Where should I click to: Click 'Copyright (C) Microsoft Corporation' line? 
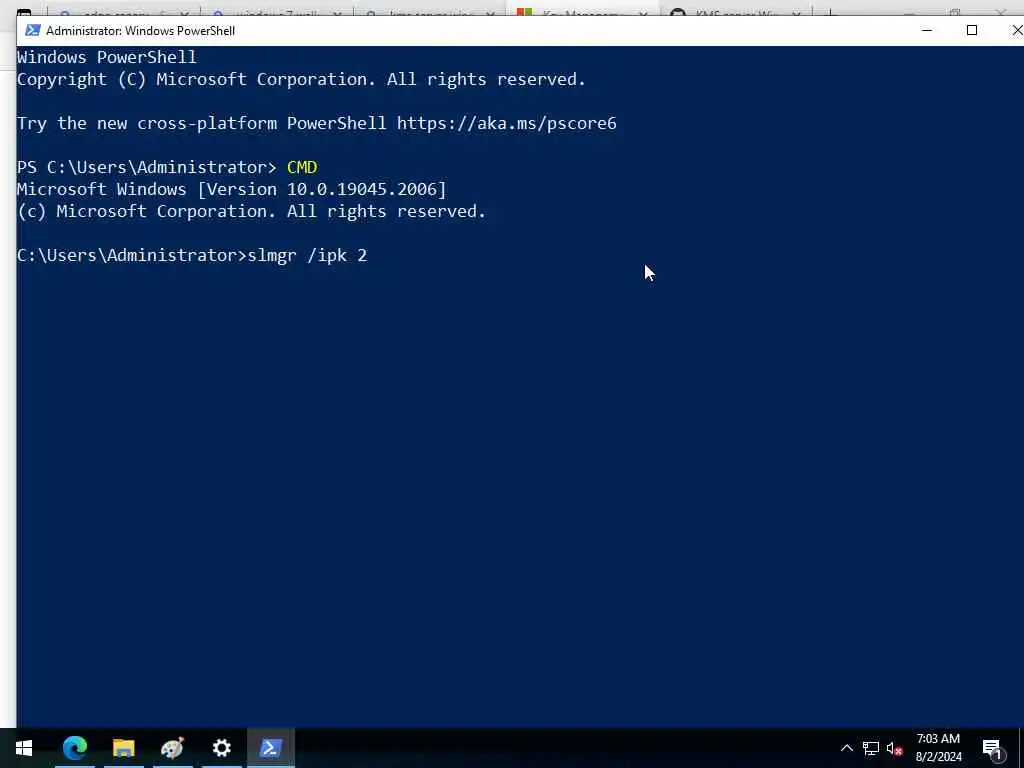[x=301, y=80]
